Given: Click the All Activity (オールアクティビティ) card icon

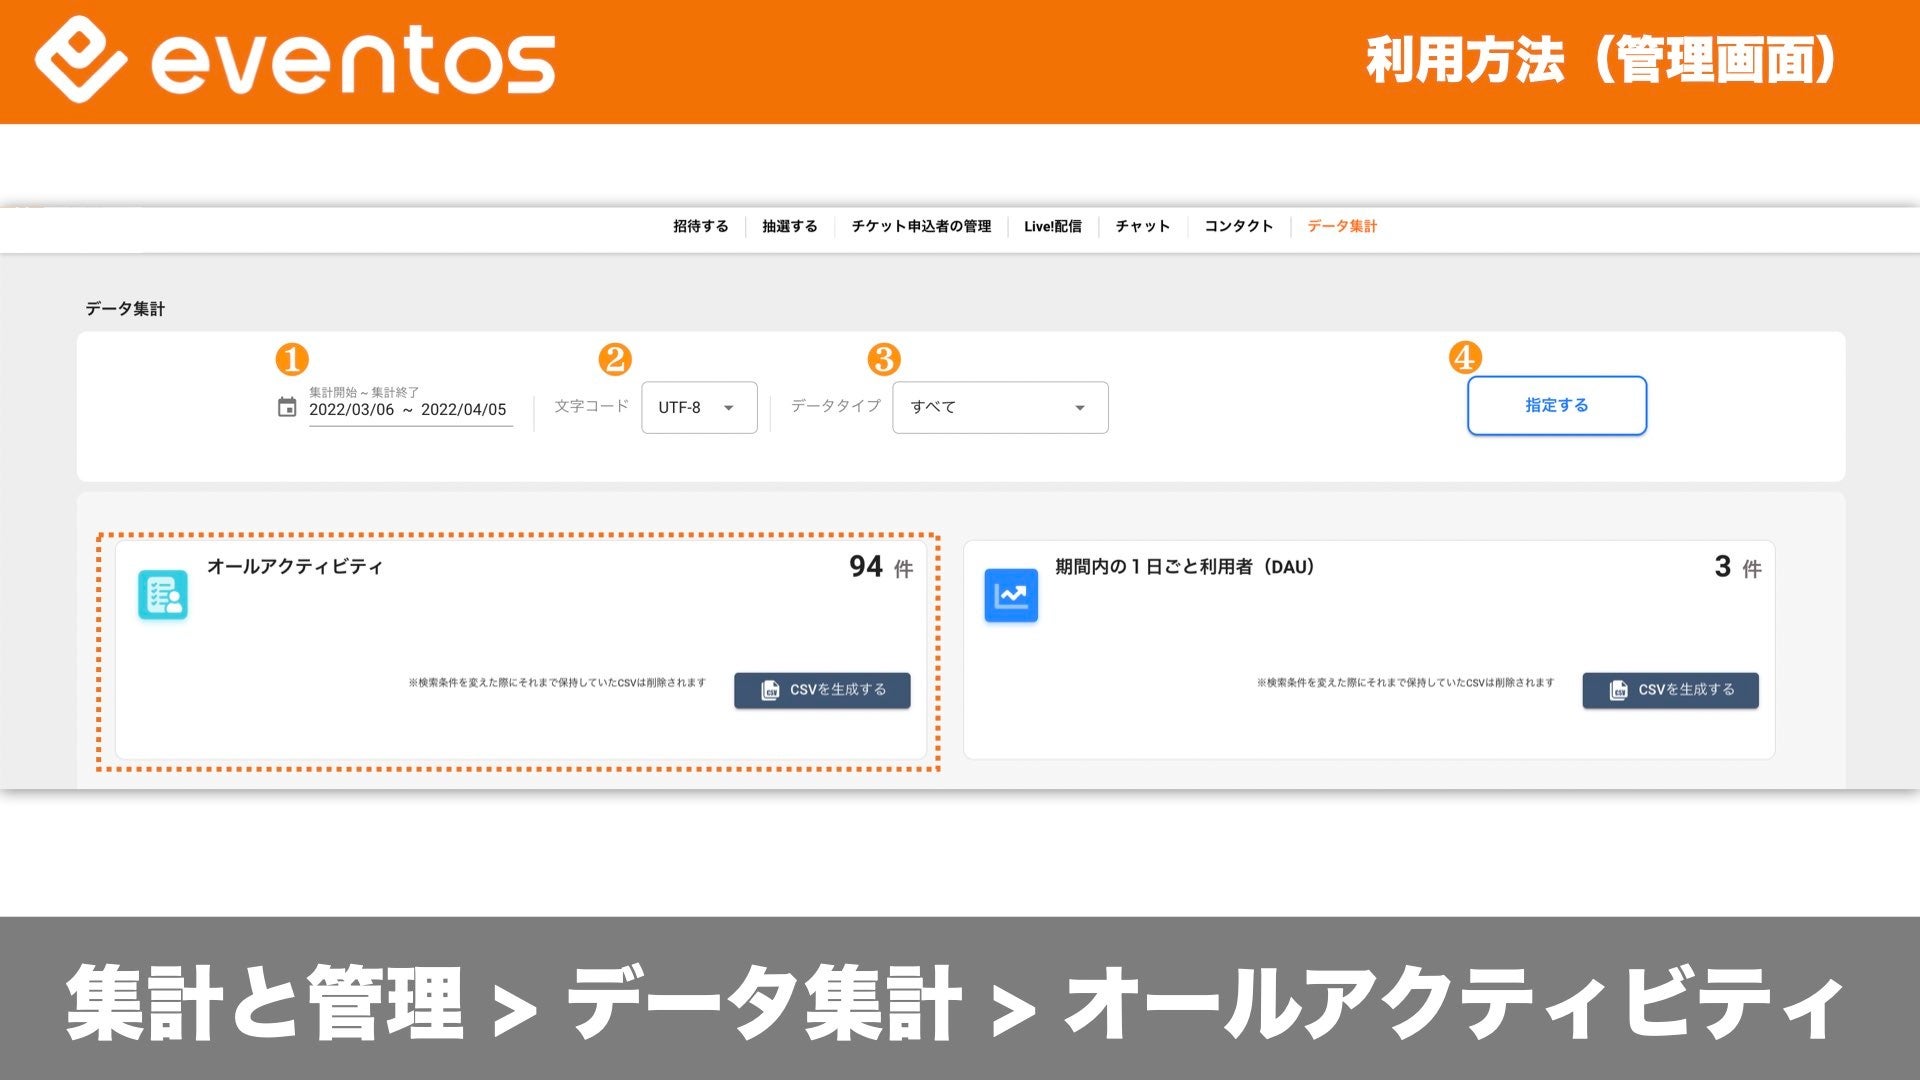Looking at the screenshot, I should pos(163,595).
